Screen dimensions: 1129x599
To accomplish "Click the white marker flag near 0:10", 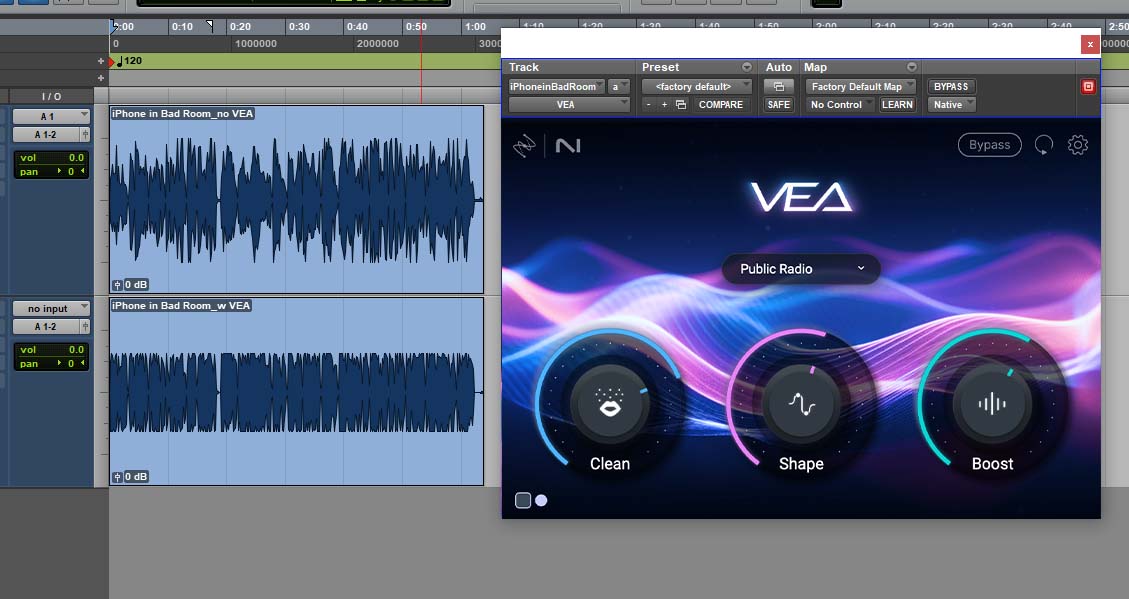I will click(x=210, y=25).
